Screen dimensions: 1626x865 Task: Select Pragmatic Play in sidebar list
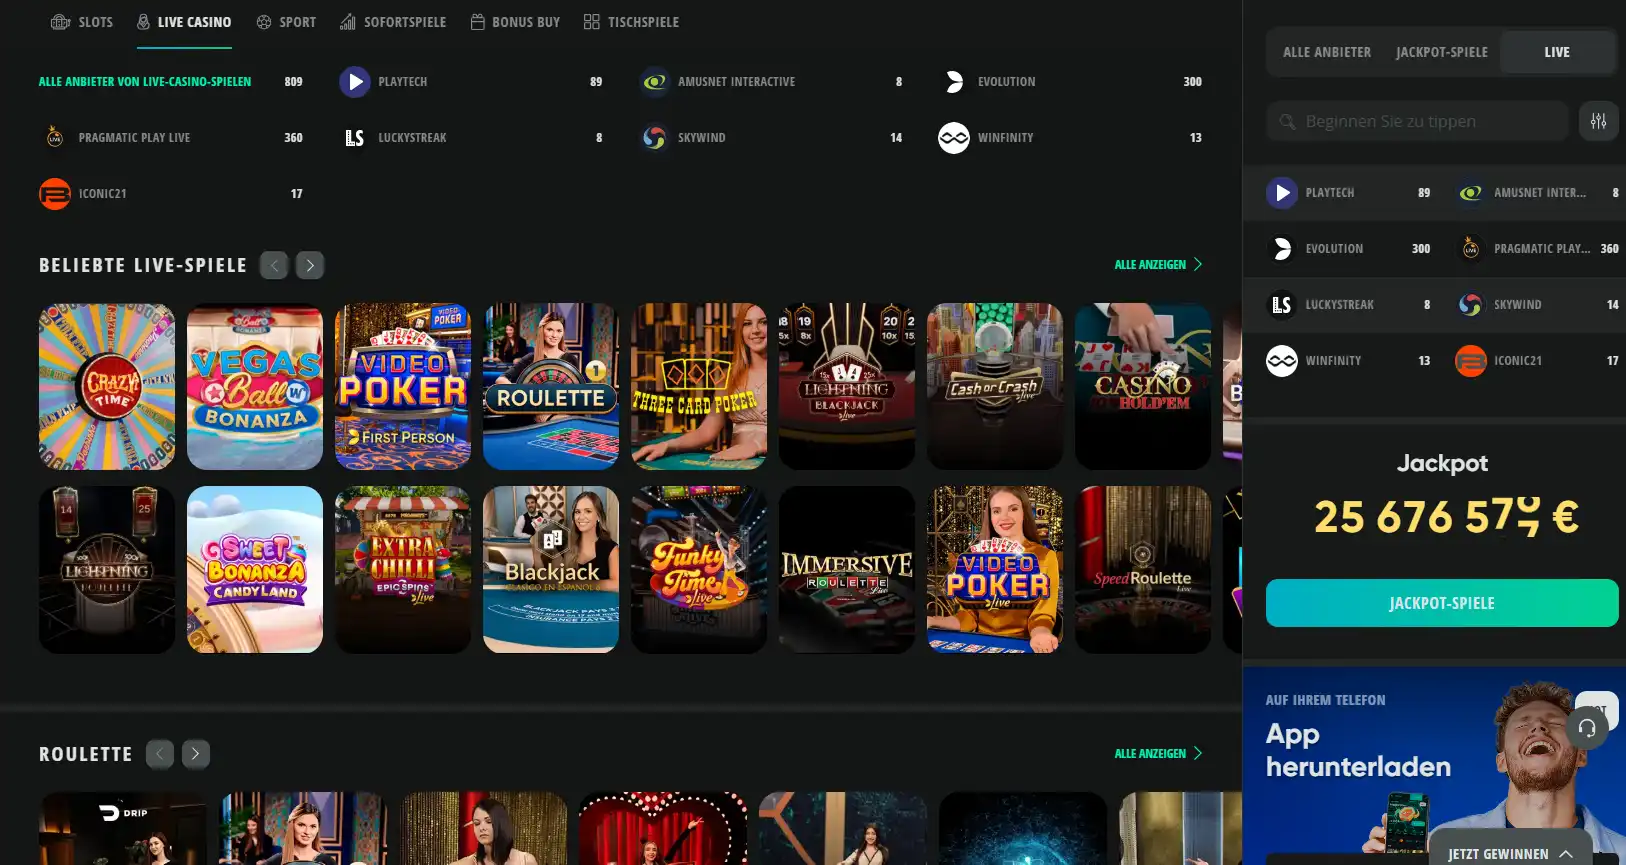tap(1538, 249)
